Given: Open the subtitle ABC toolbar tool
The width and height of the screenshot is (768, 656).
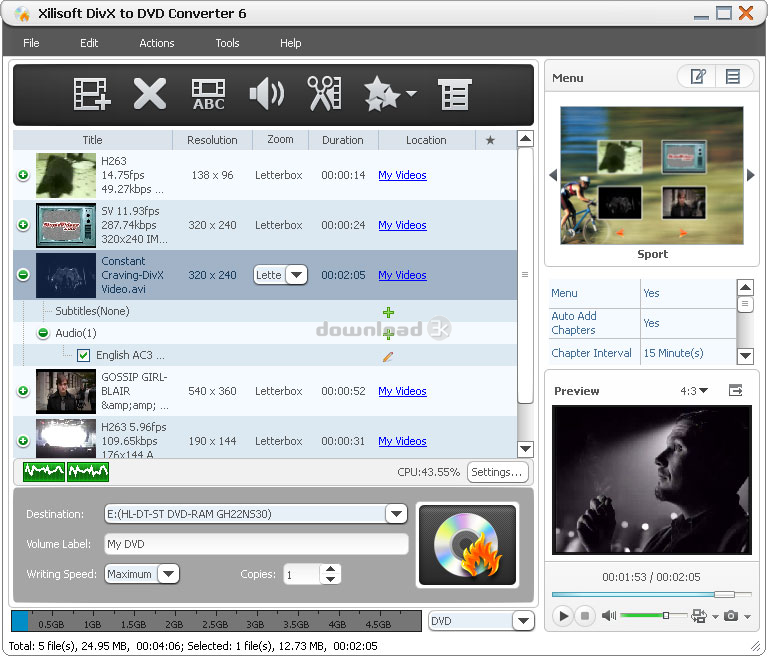Looking at the screenshot, I should pyautogui.click(x=209, y=94).
